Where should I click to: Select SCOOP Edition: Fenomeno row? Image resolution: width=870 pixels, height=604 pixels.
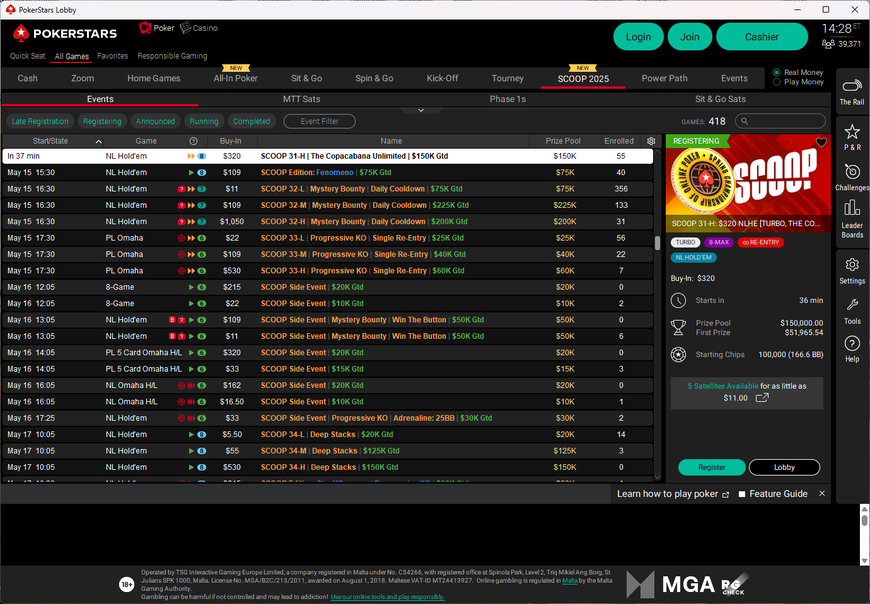coord(327,172)
